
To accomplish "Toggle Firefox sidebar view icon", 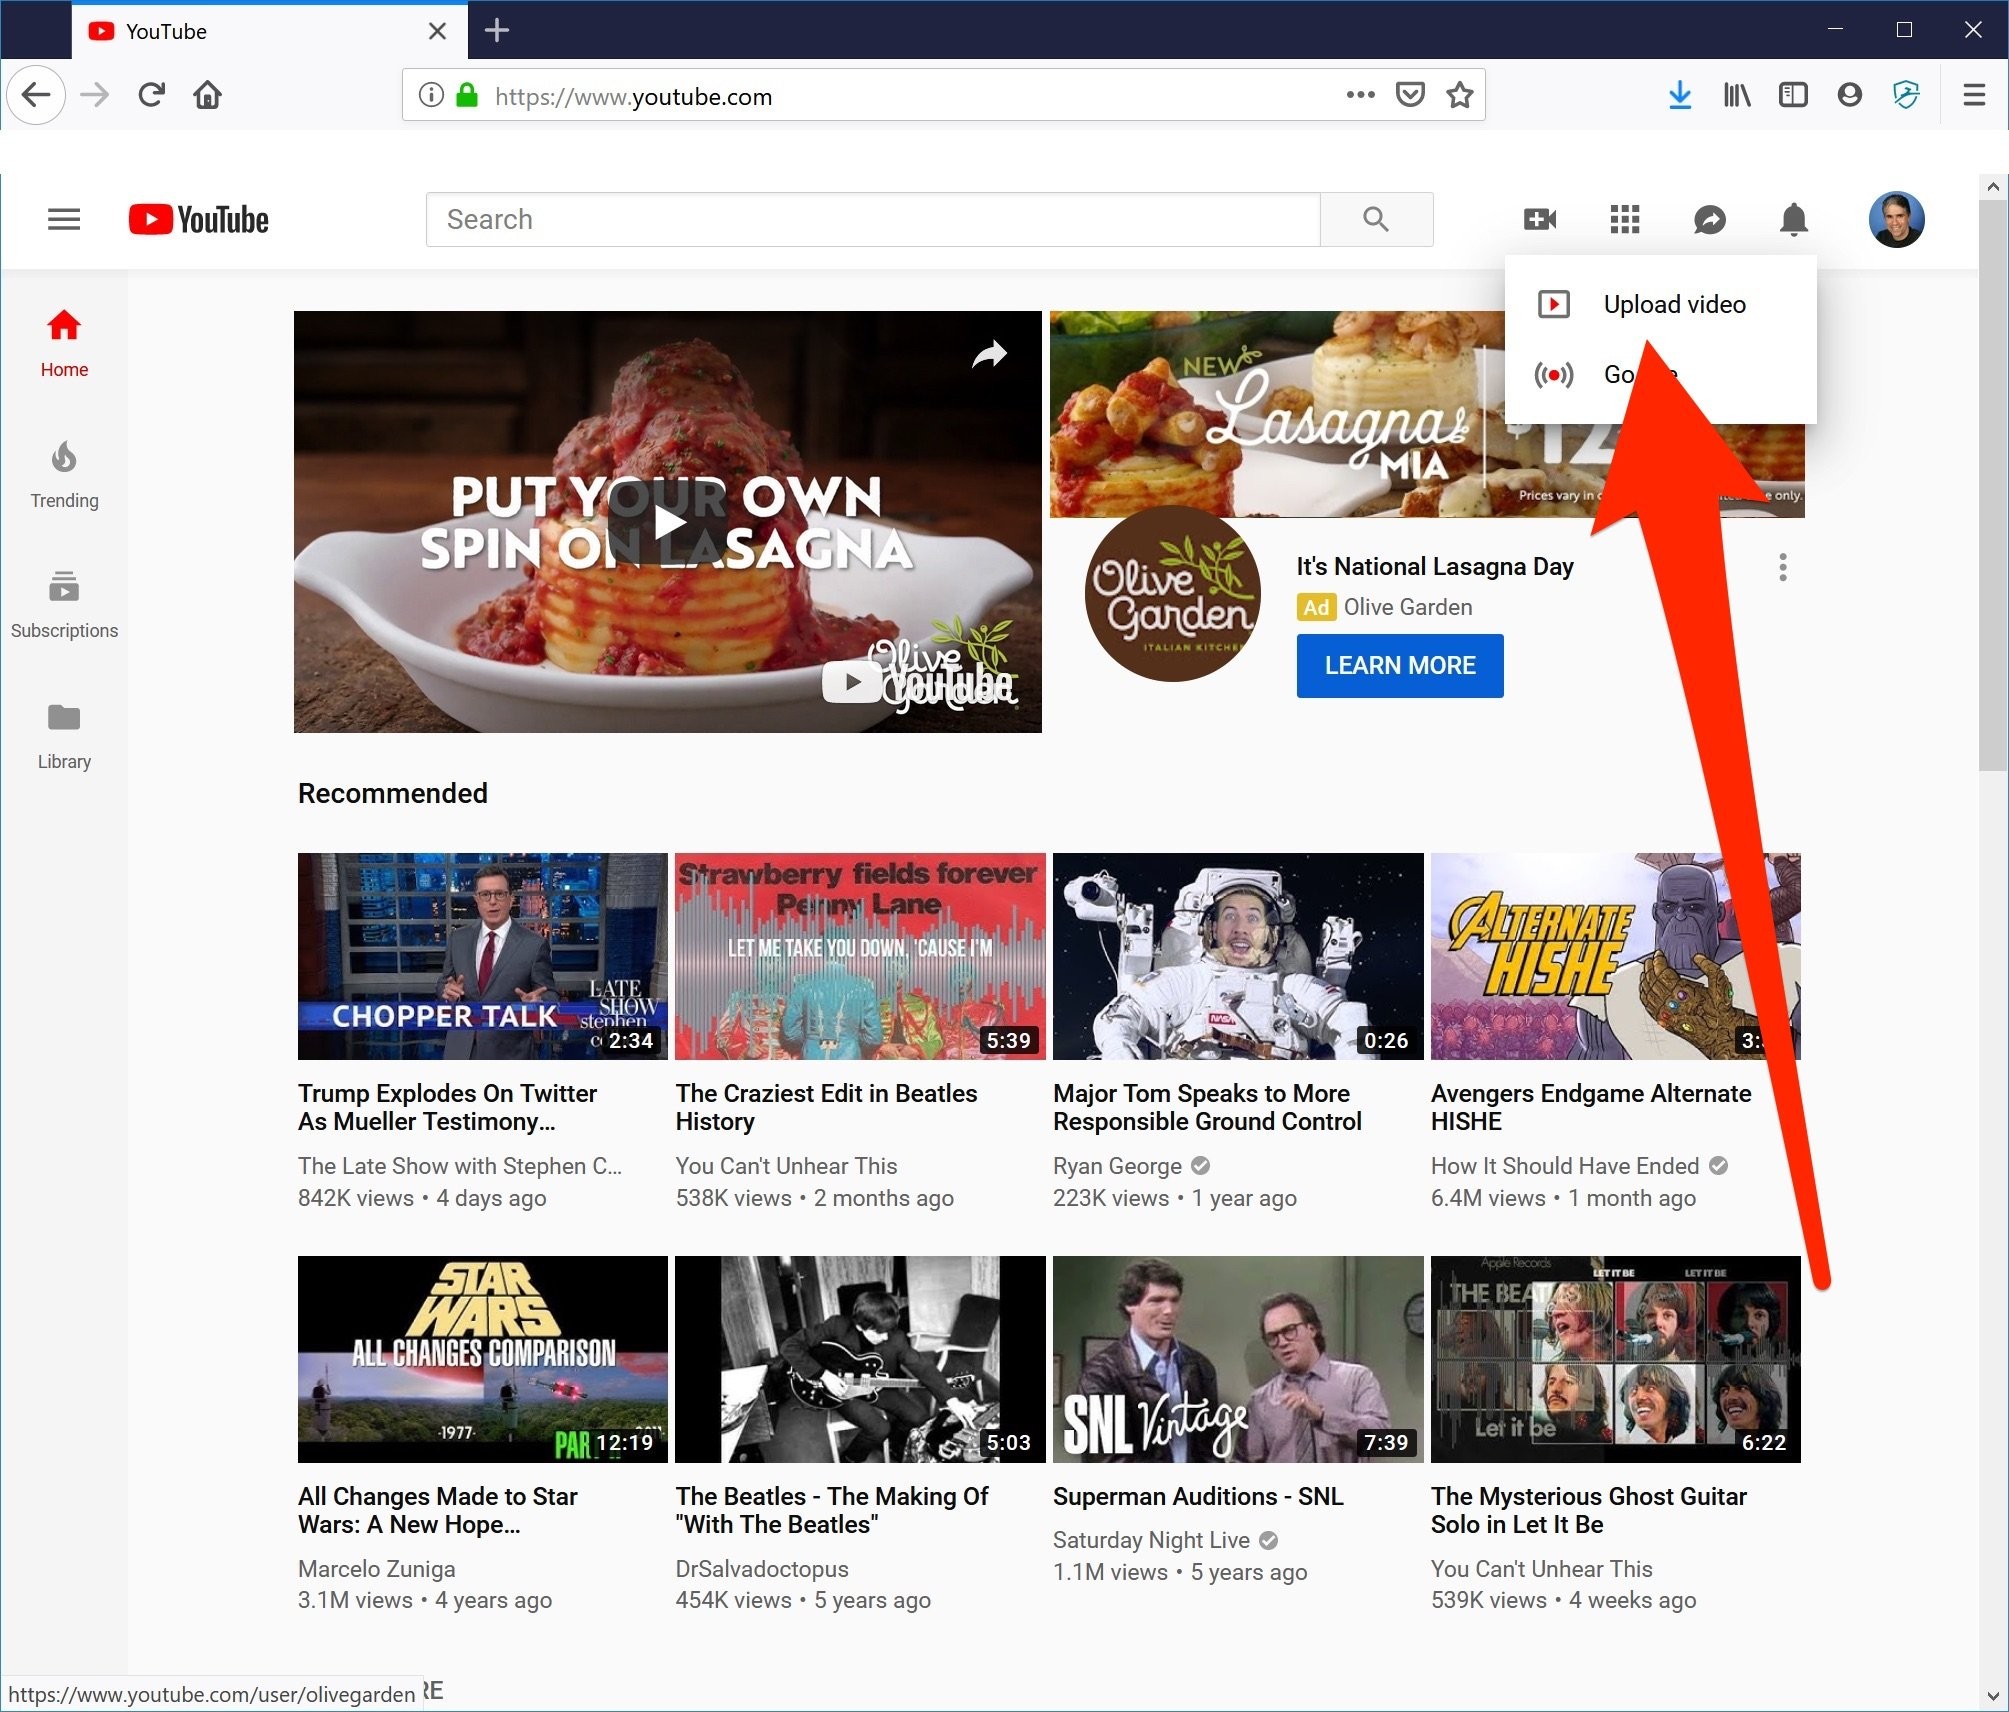I will pyautogui.click(x=1793, y=95).
